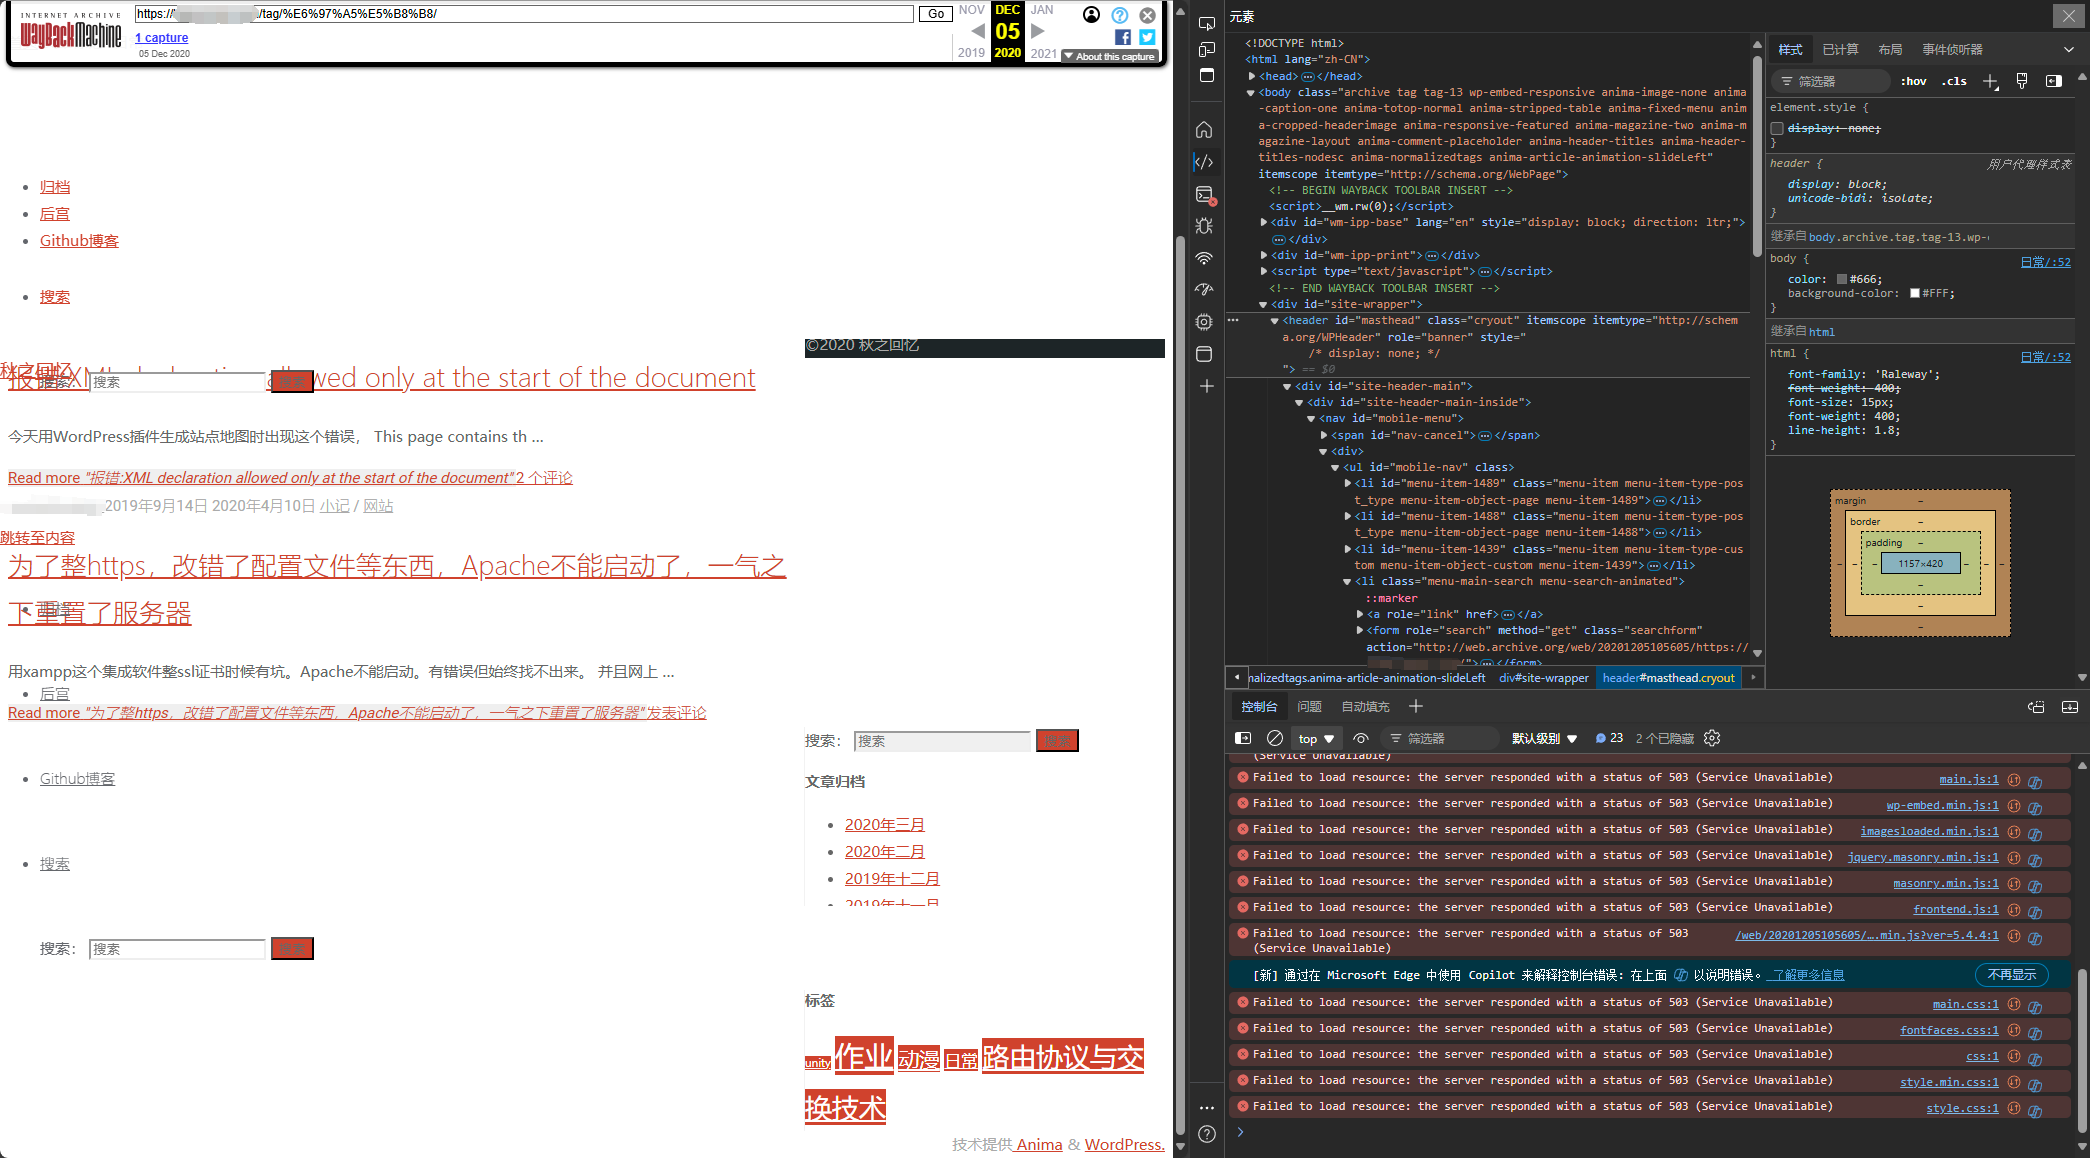Click About this capture button
The height and width of the screenshot is (1158, 2090).
coord(1110,57)
